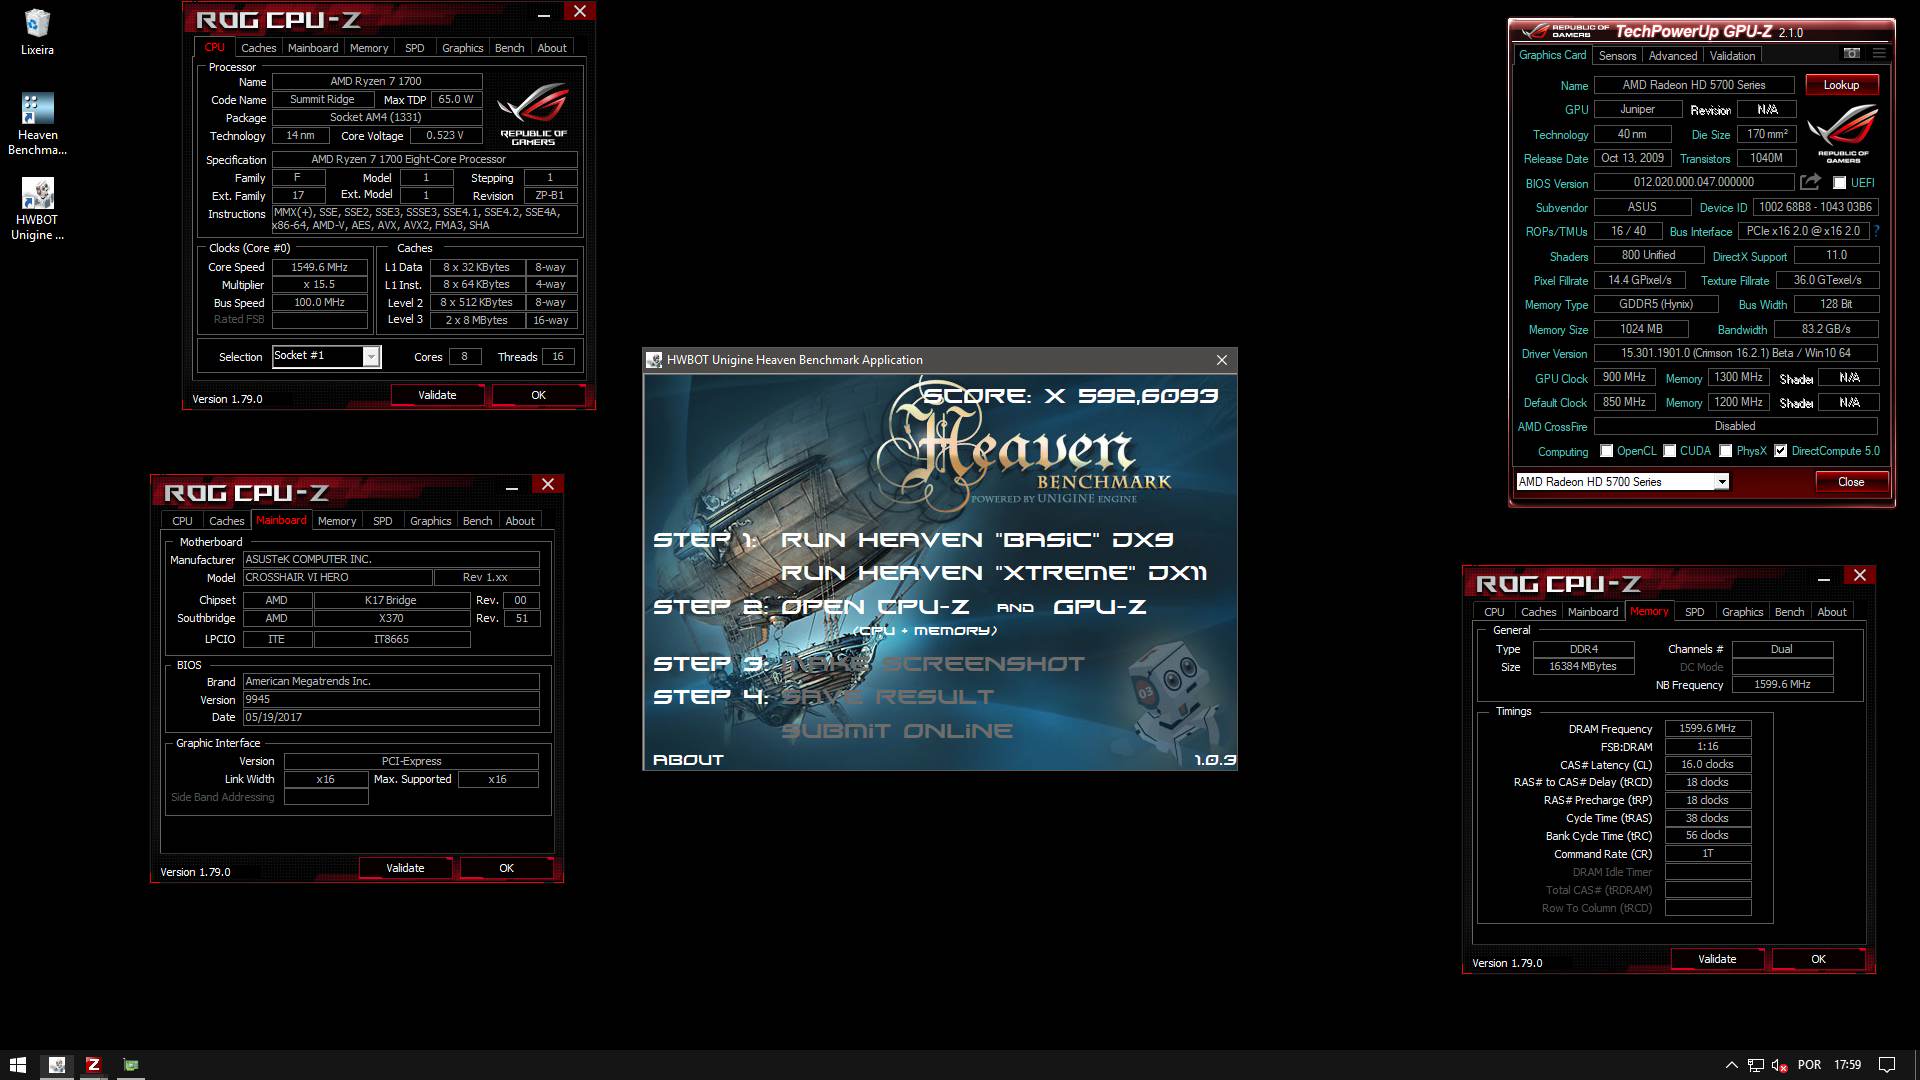
Task: Switch to Advanced tab in GPU-Z
Action: point(1672,56)
